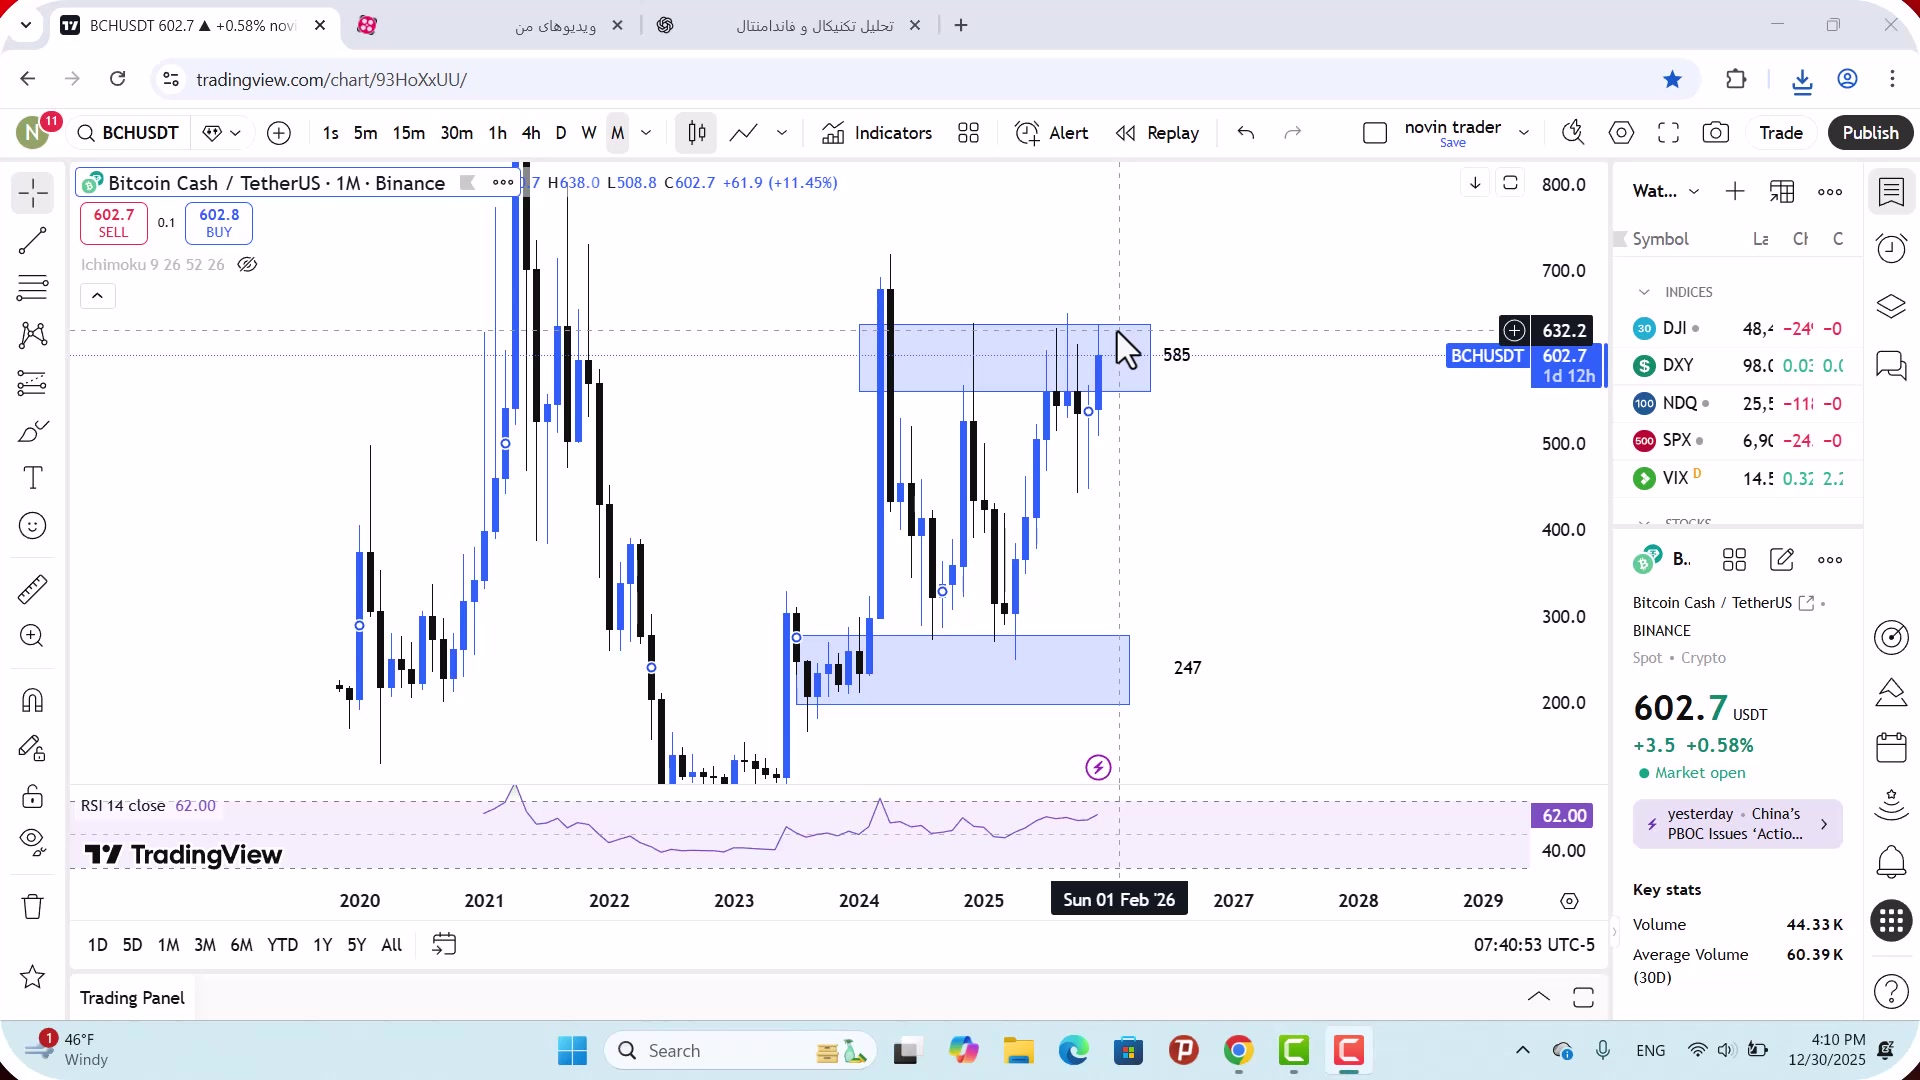The image size is (1920, 1080).
Task: Switch to the 4h timeframe
Action: tap(531, 133)
